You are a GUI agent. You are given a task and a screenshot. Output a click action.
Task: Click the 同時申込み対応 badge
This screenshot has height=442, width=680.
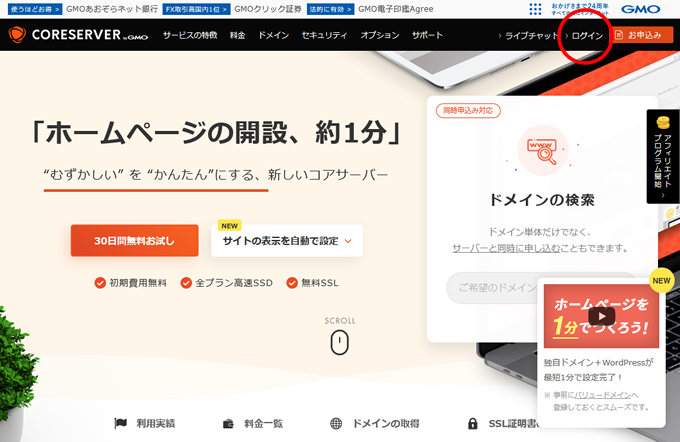pos(468,111)
